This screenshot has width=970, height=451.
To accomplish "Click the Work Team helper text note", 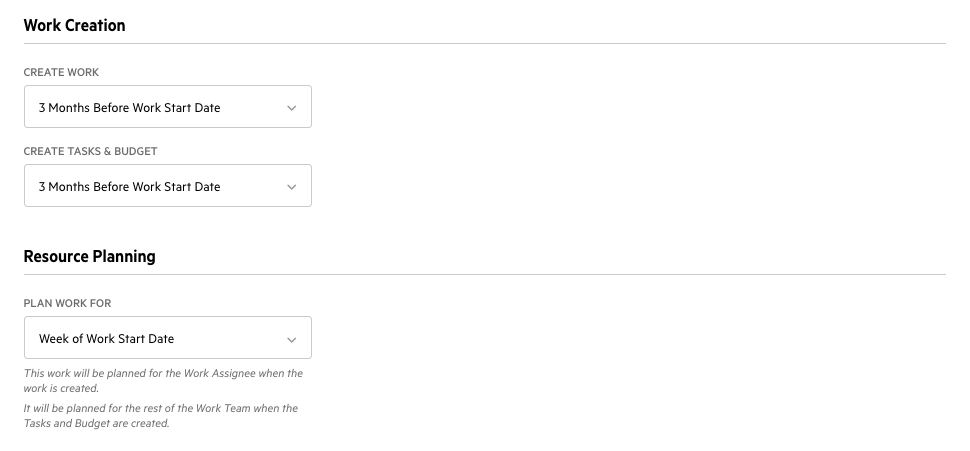I will 160,408.
